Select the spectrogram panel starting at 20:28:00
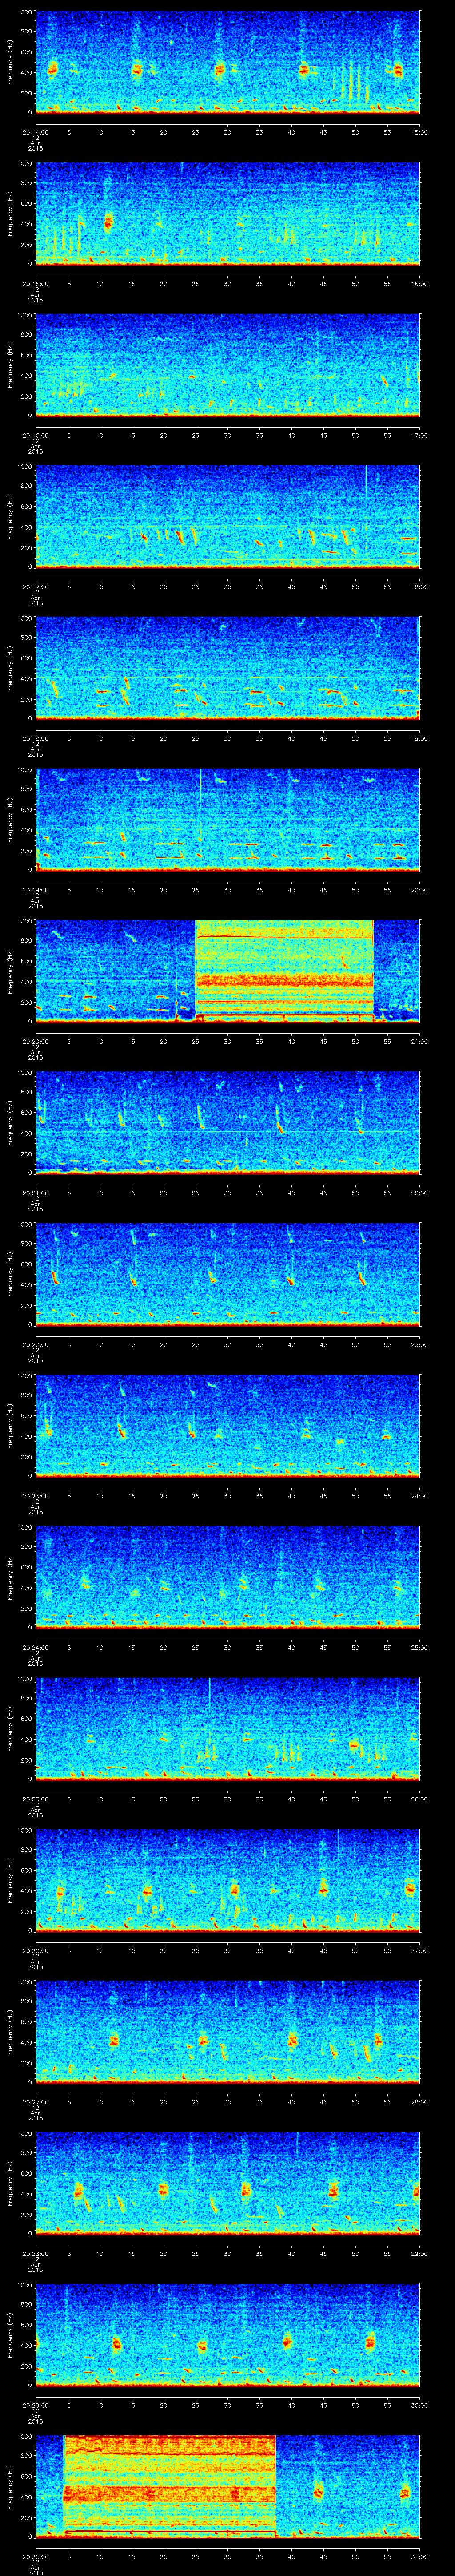This screenshot has width=455, height=2576. coord(228,2183)
